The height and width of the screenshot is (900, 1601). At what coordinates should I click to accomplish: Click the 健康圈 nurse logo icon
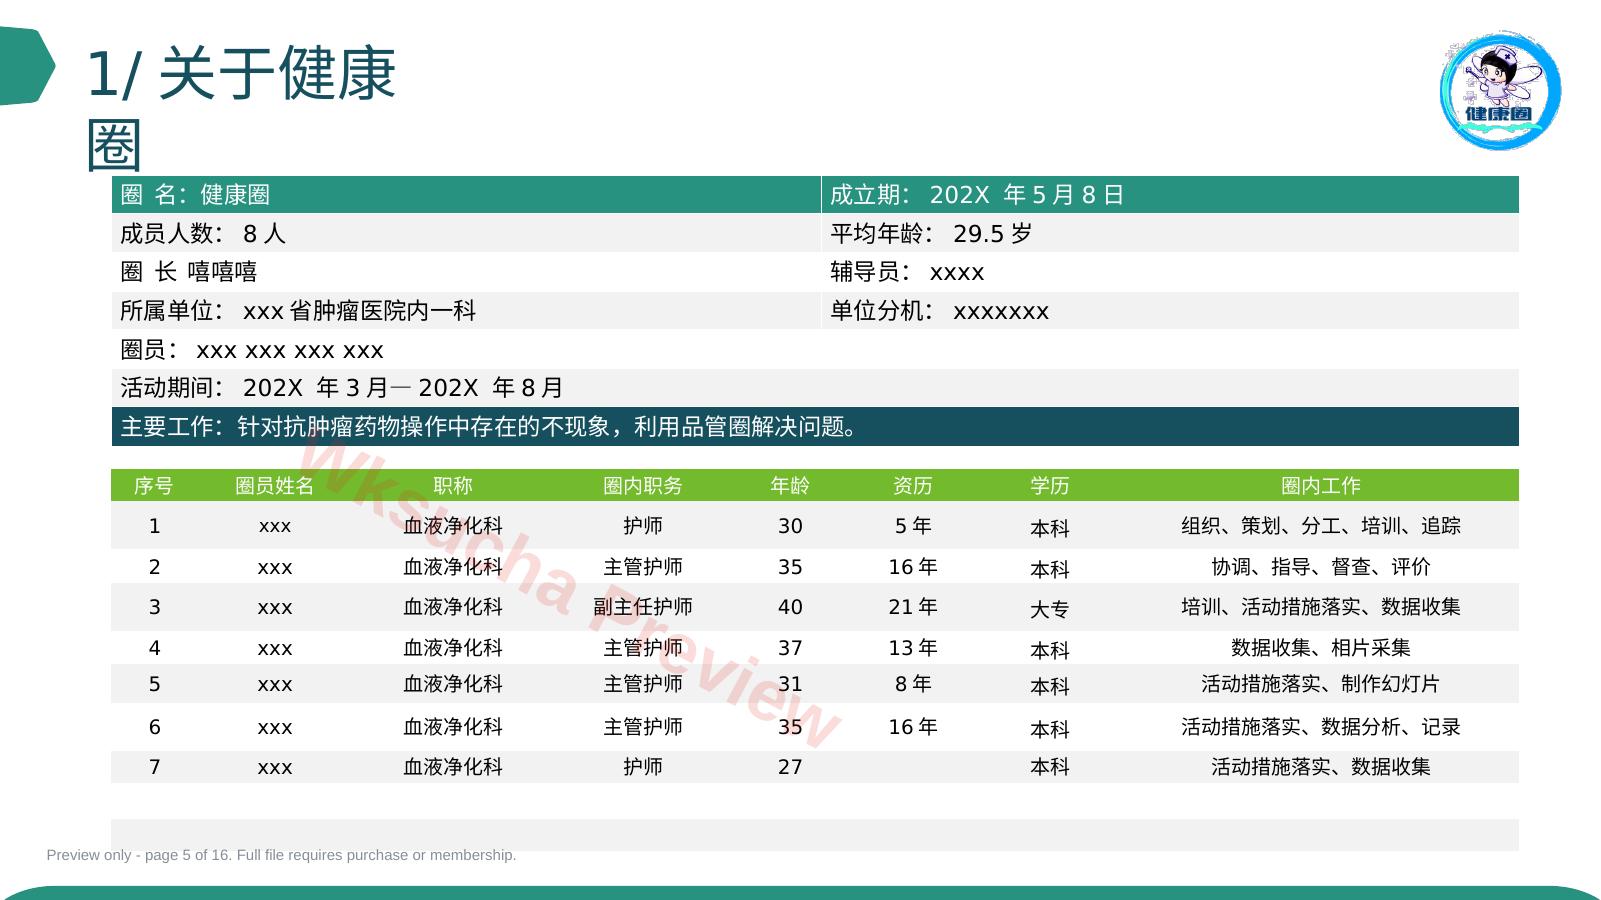click(x=1500, y=90)
